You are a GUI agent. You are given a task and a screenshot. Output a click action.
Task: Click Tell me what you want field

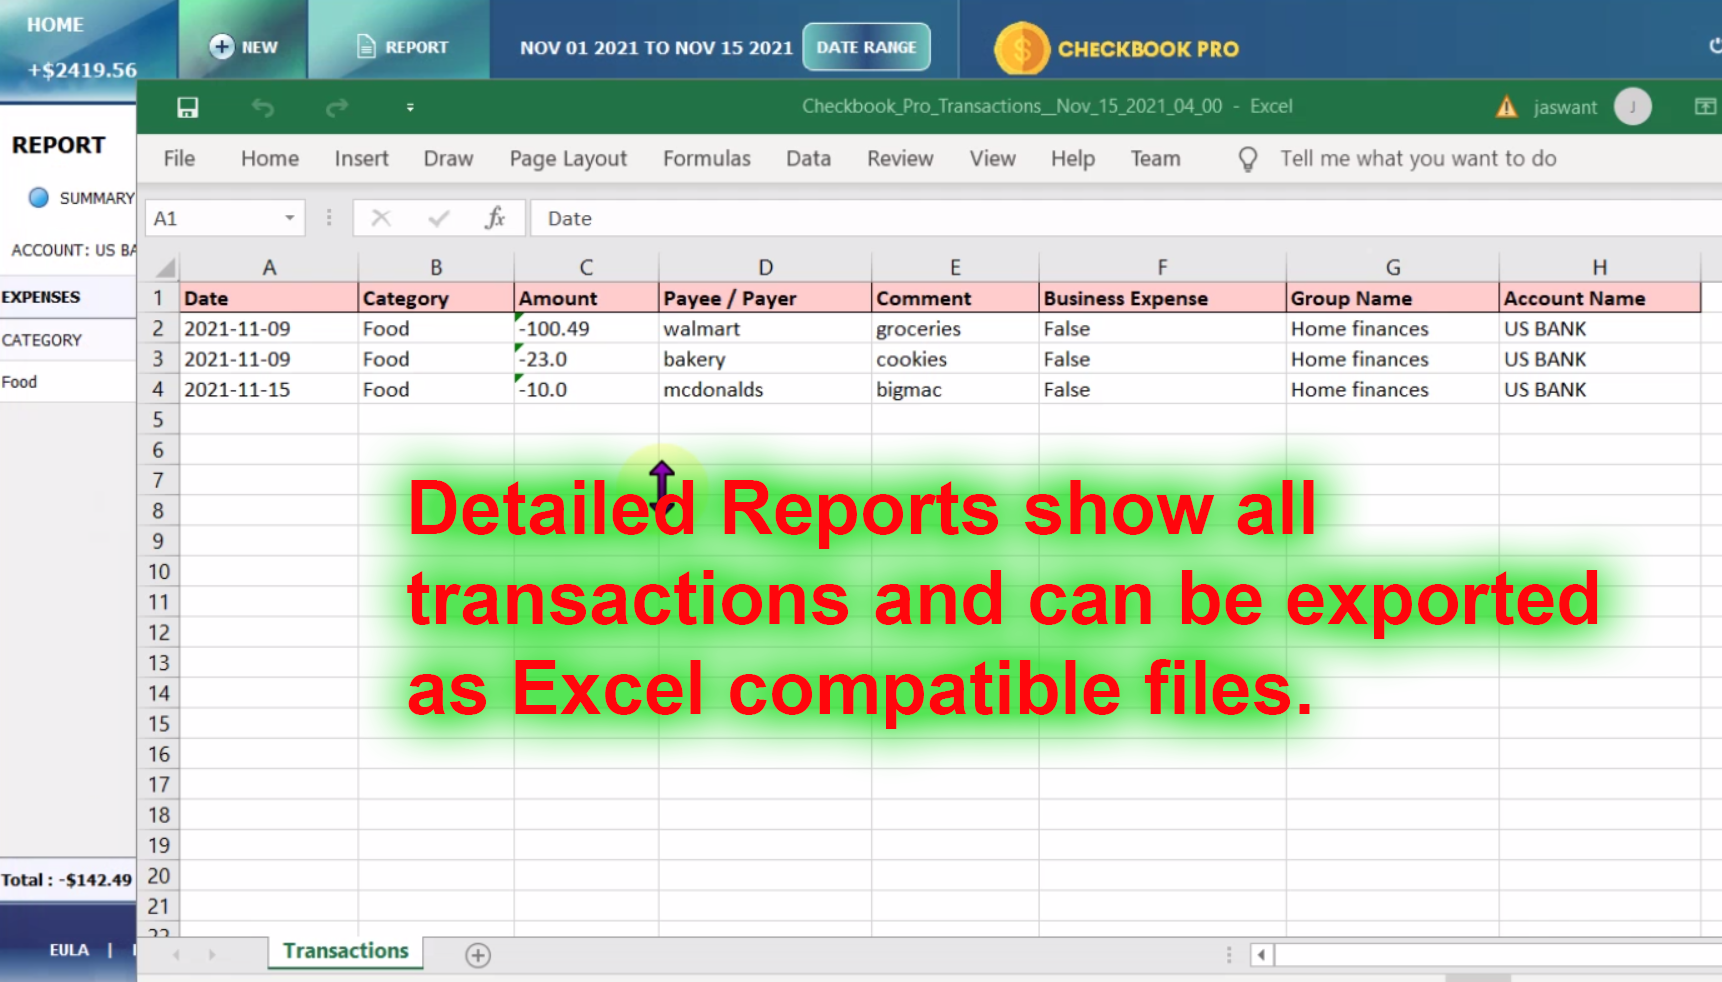click(x=1418, y=158)
